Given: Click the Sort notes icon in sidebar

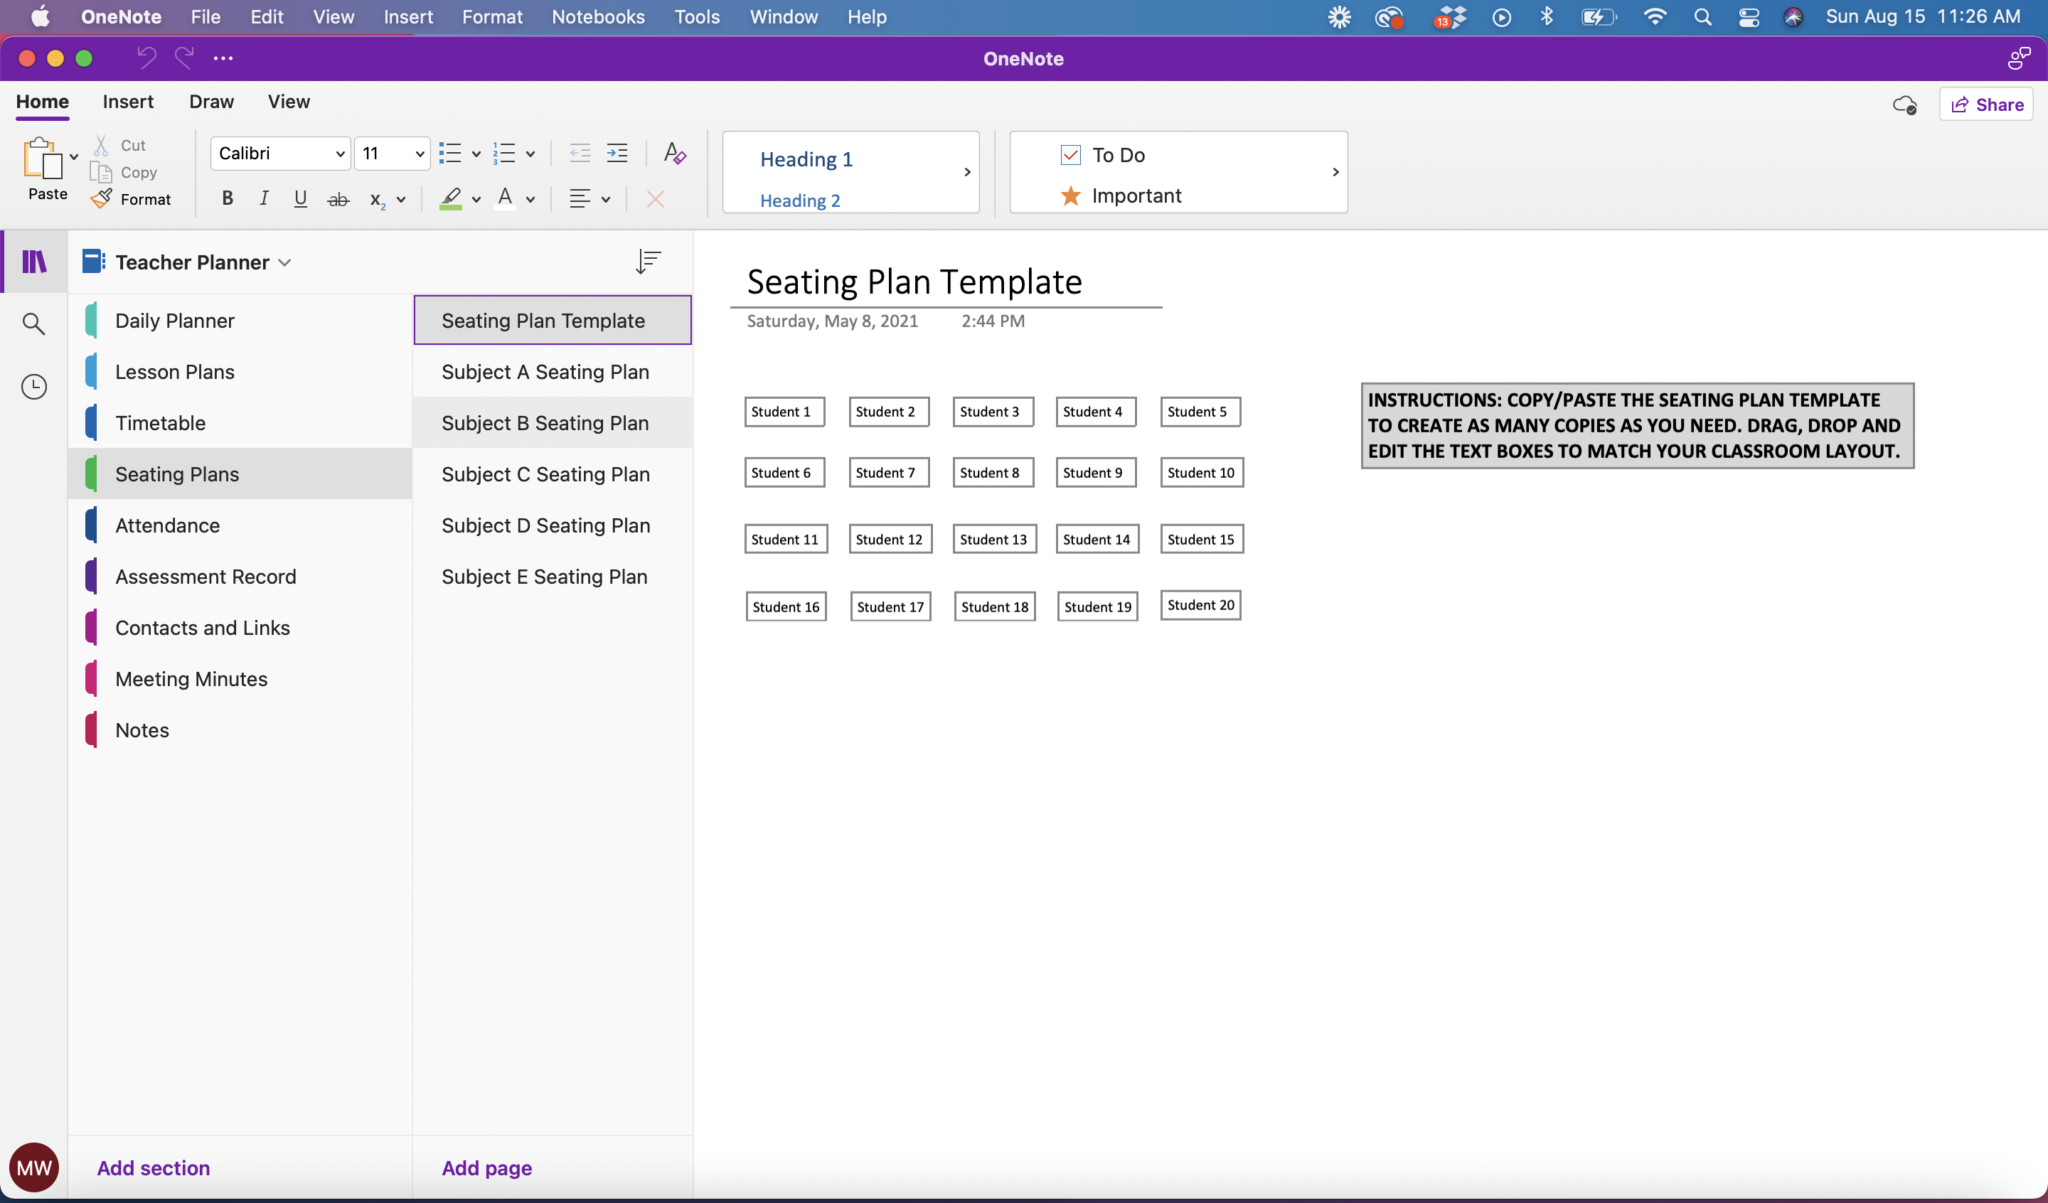Looking at the screenshot, I should [649, 262].
